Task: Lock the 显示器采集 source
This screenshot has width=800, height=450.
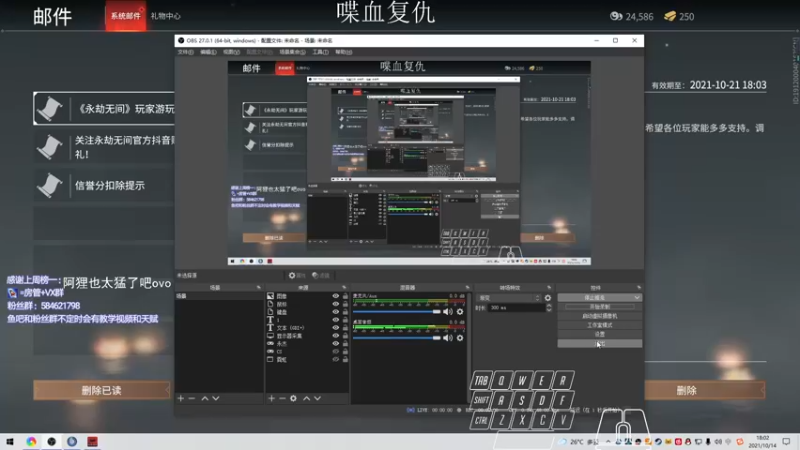Action: click(x=345, y=336)
